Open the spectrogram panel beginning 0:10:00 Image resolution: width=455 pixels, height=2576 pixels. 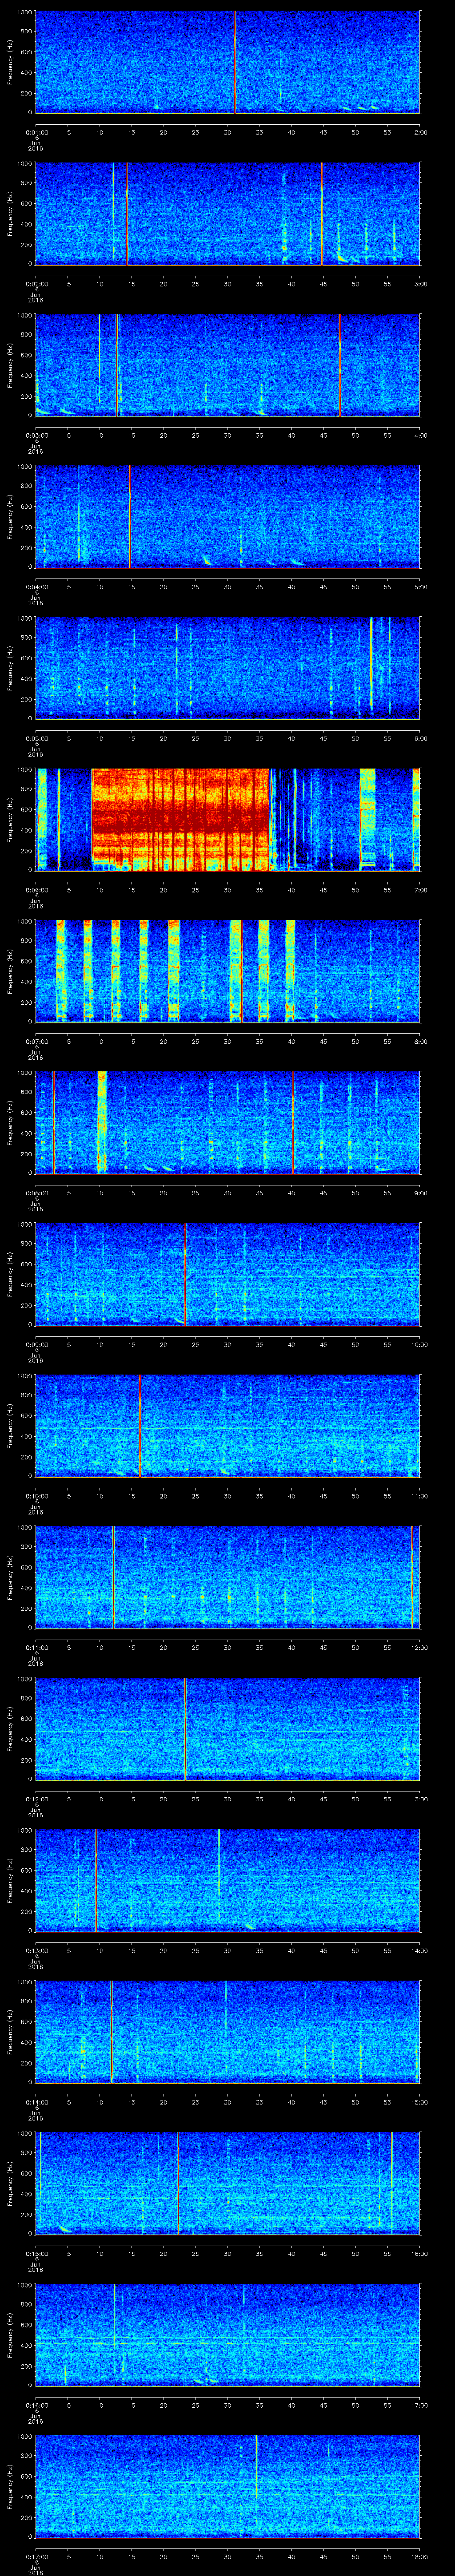point(228,1426)
